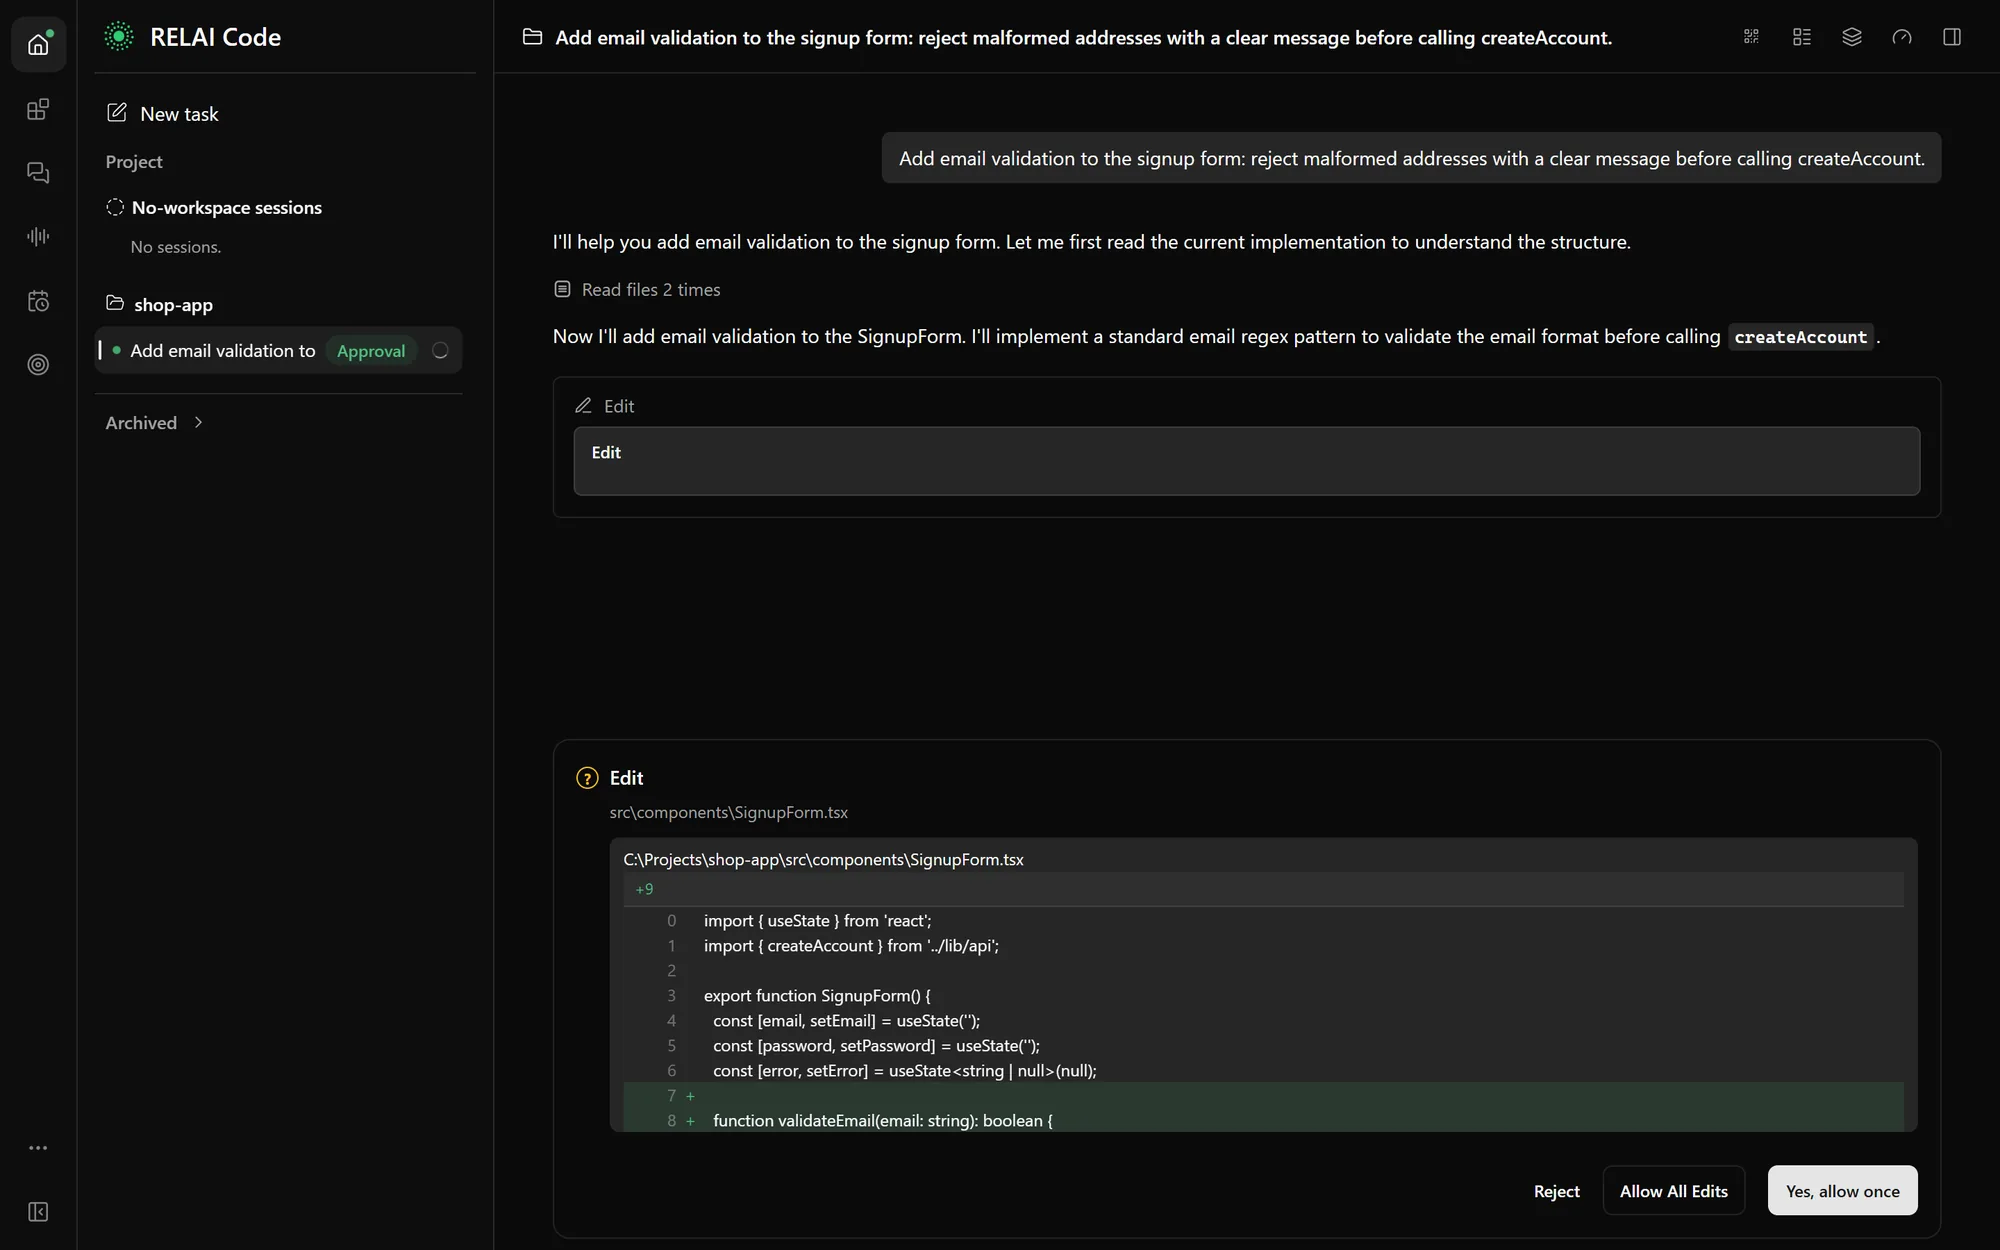This screenshot has width=2000, height=1250.
Task: Click the loading spinner on session row
Action: pyautogui.click(x=440, y=351)
